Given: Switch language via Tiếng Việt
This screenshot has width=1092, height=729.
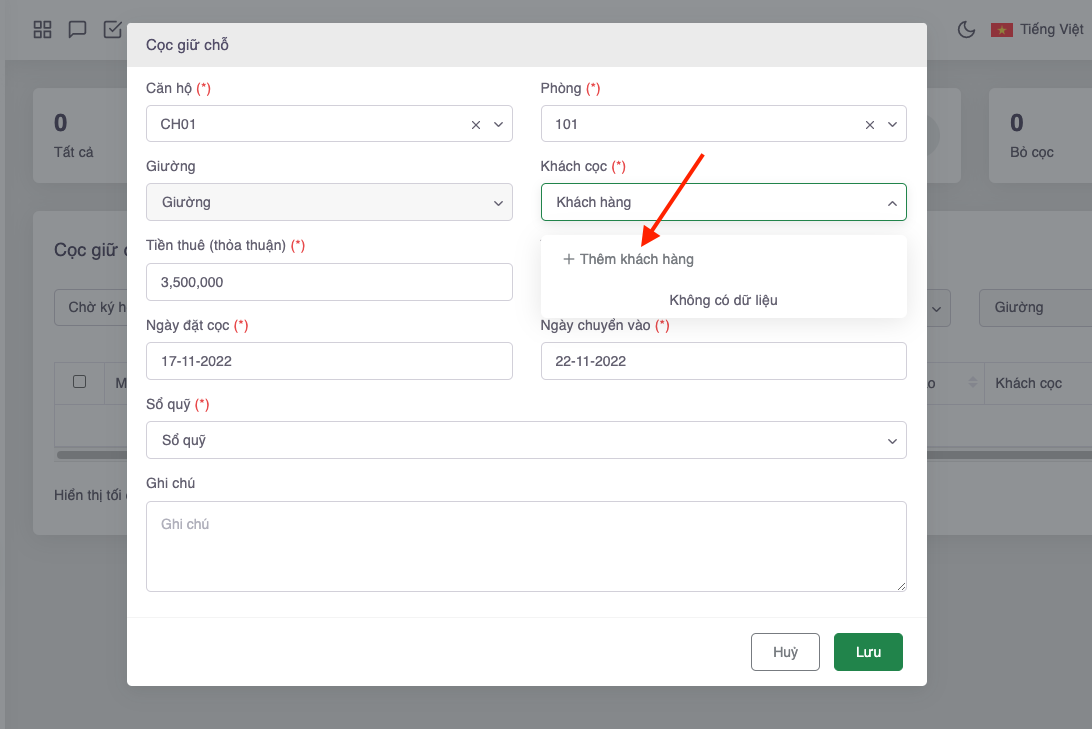Looking at the screenshot, I should [1051, 30].
